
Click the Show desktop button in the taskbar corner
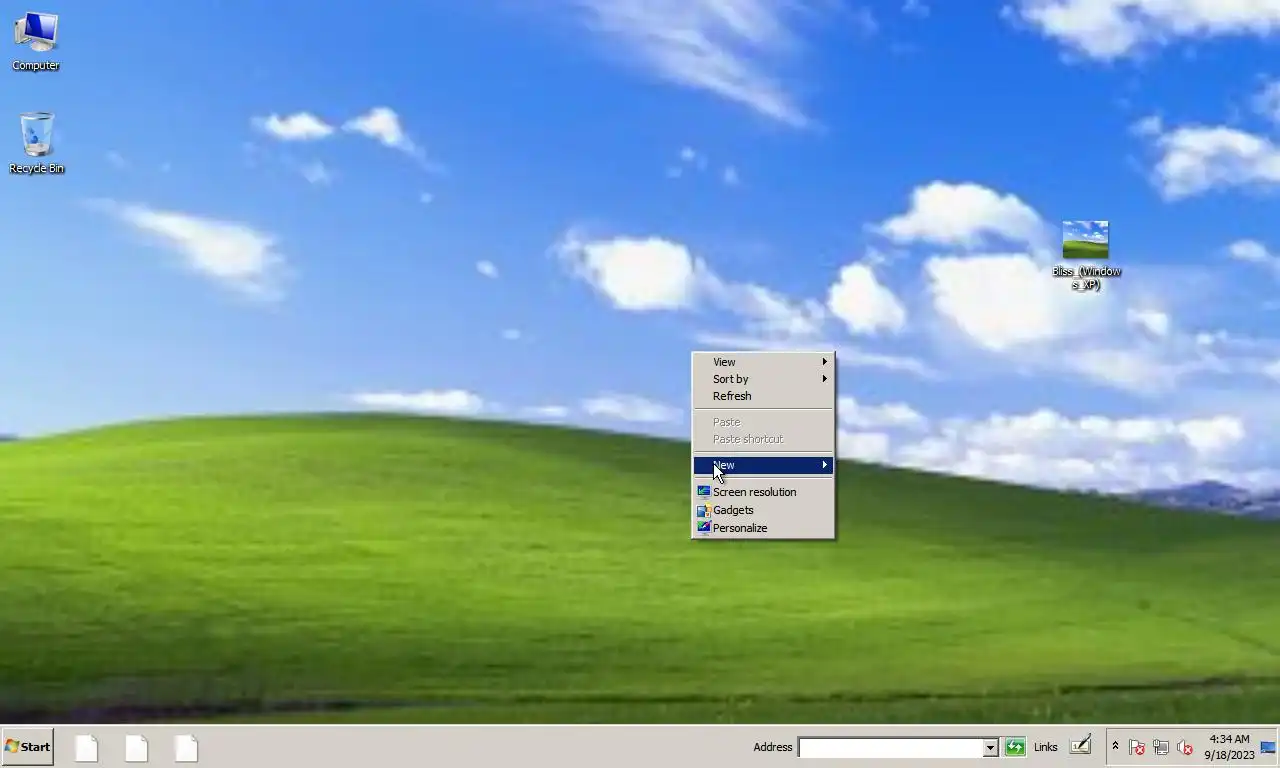(1269, 747)
